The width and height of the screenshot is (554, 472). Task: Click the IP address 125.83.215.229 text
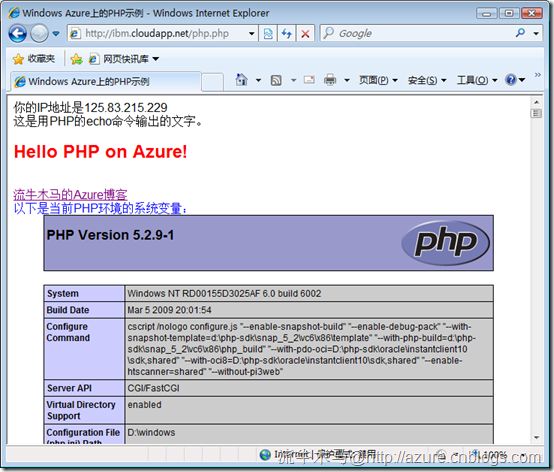click(126, 107)
